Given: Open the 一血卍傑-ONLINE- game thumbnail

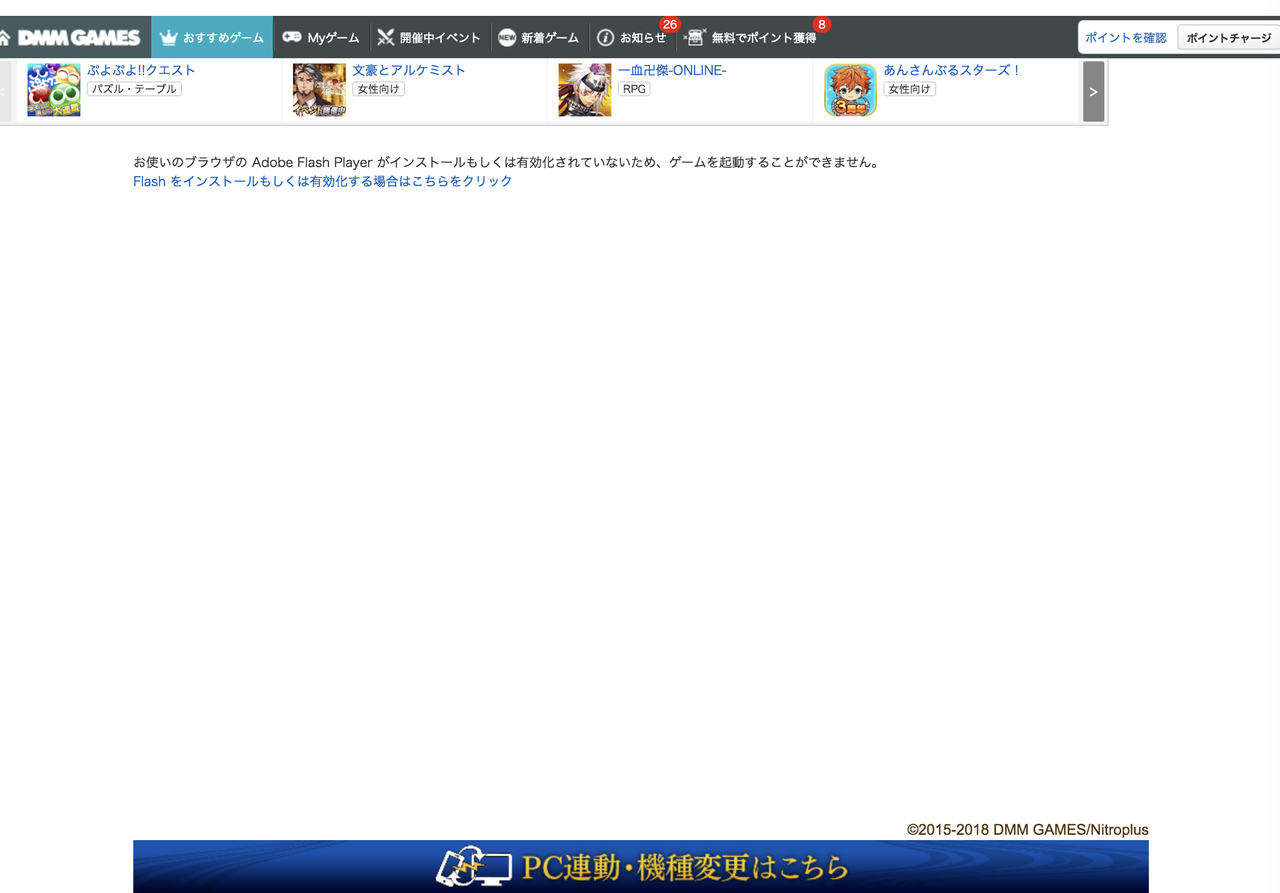Looking at the screenshot, I should click(x=585, y=90).
